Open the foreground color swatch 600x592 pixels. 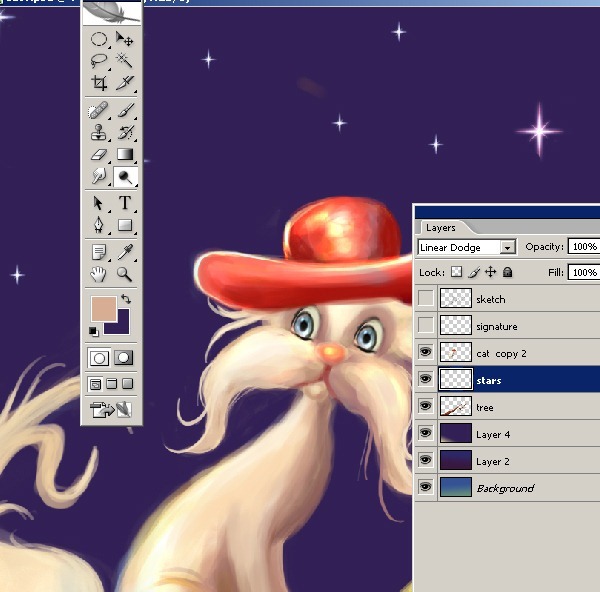click(102, 309)
